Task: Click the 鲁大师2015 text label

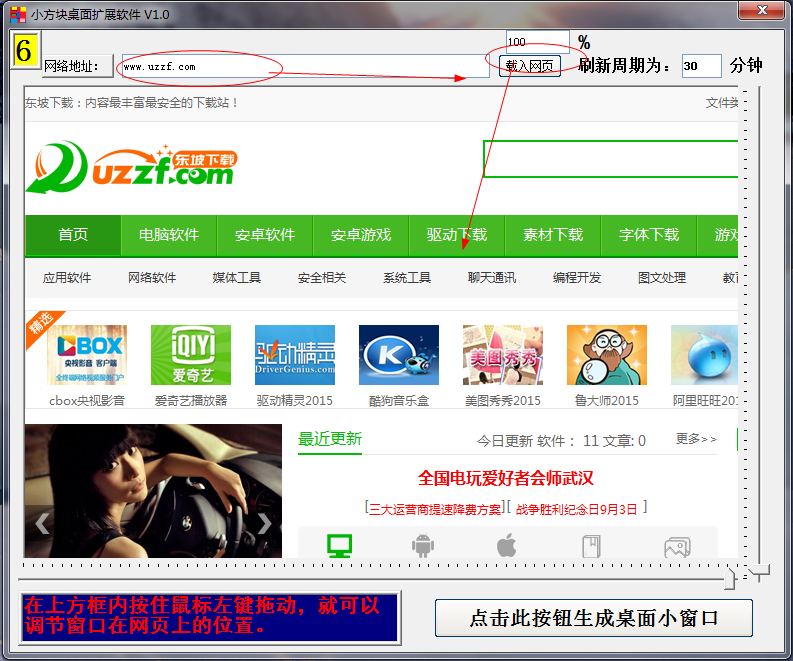Action: pos(607,401)
